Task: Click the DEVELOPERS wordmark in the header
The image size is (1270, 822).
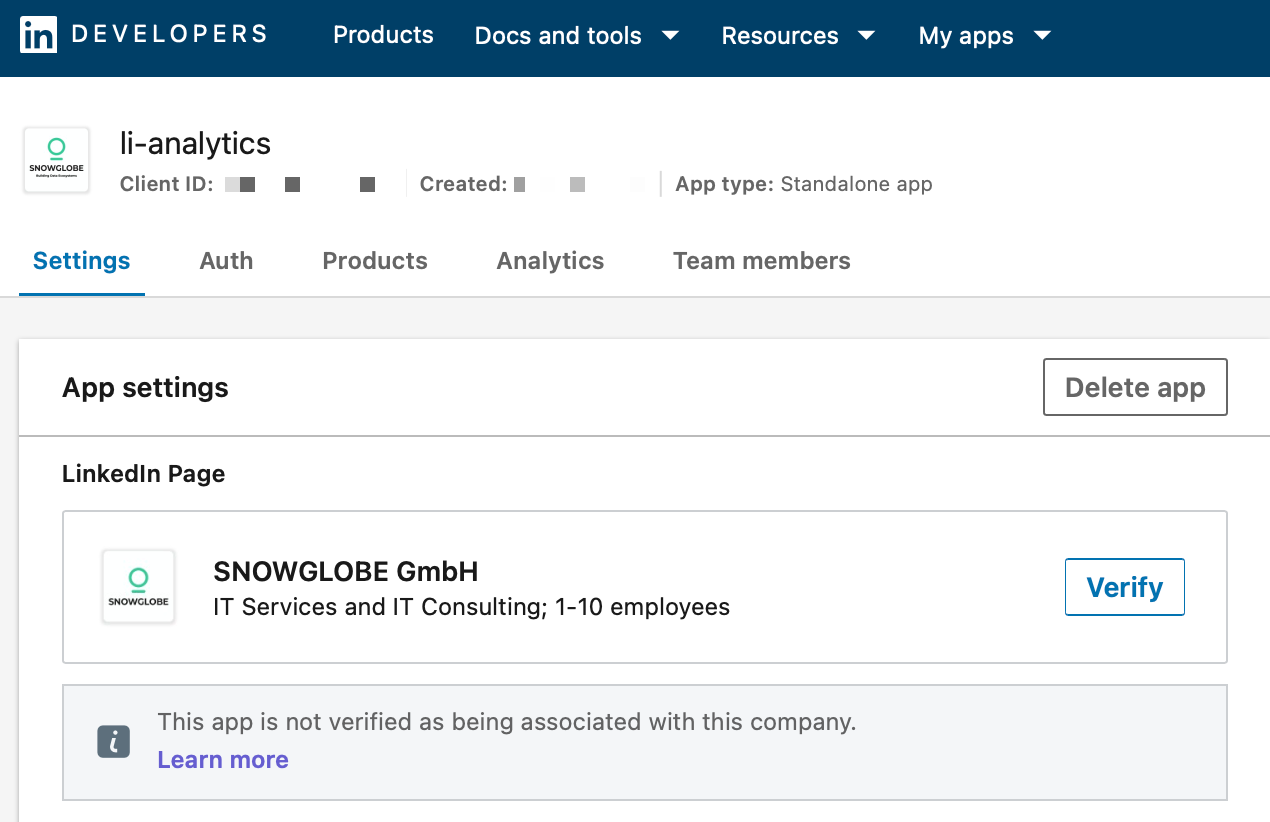Action: point(169,35)
